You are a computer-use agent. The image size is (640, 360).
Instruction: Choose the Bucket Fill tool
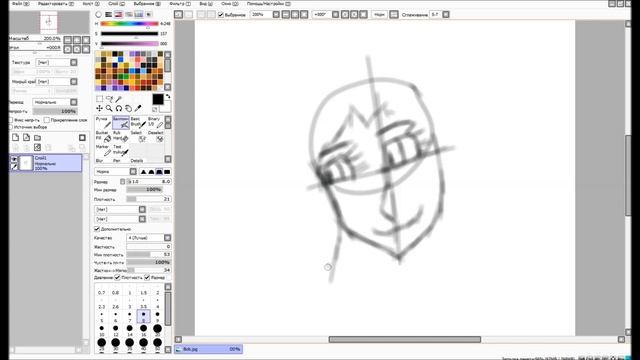click(103, 136)
